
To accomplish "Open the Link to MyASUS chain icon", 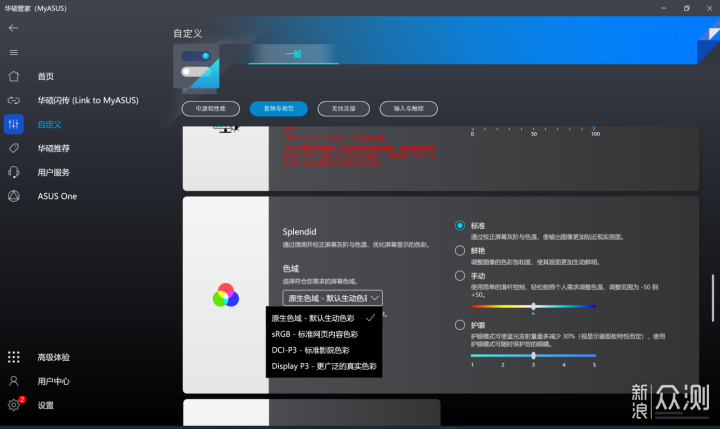I will pos(14,100).
